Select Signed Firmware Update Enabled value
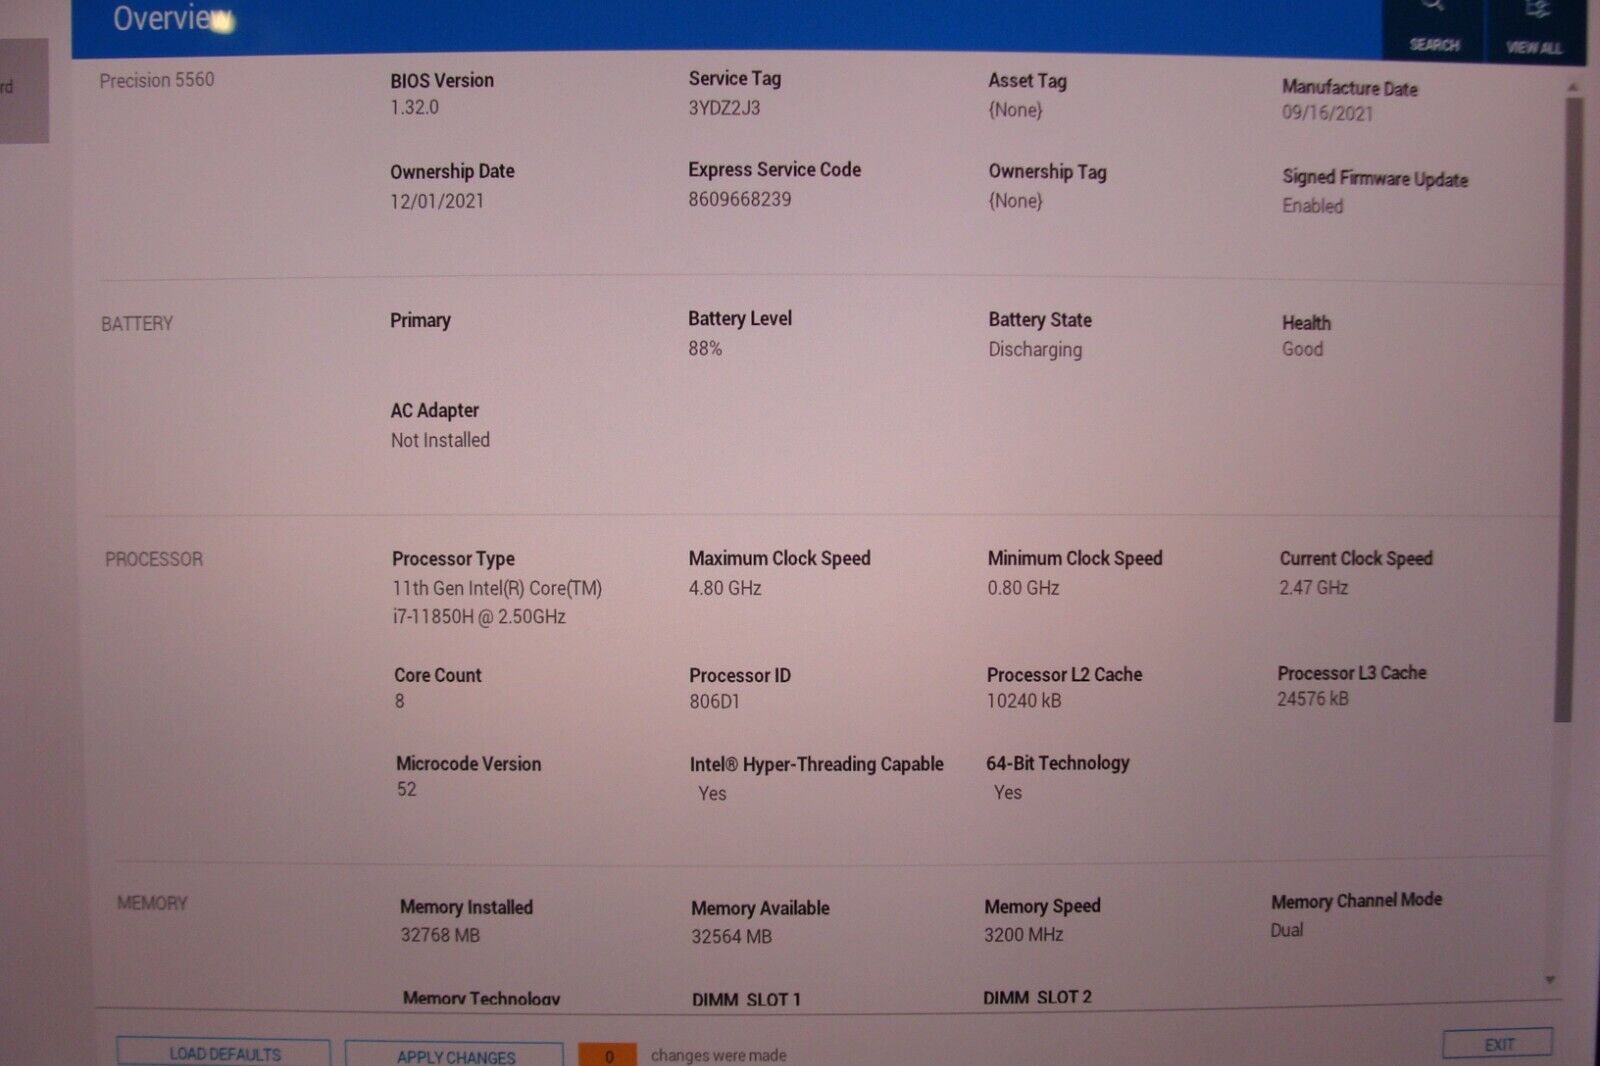Screen dimensions: 1600x1066 click(x=1313, y=206)
